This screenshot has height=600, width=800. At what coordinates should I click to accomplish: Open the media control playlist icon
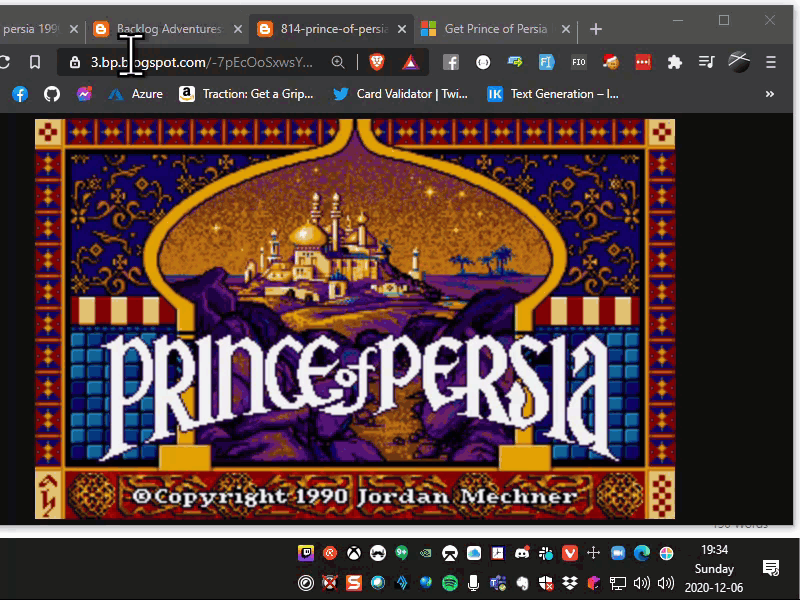click(x=707, y=62)
